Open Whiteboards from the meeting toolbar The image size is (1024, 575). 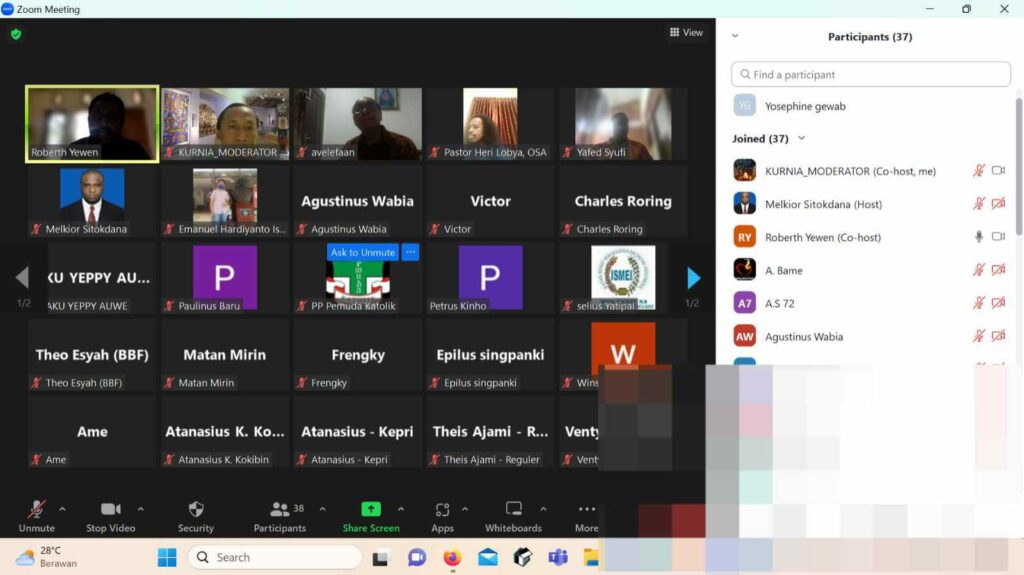click(513, 510)
